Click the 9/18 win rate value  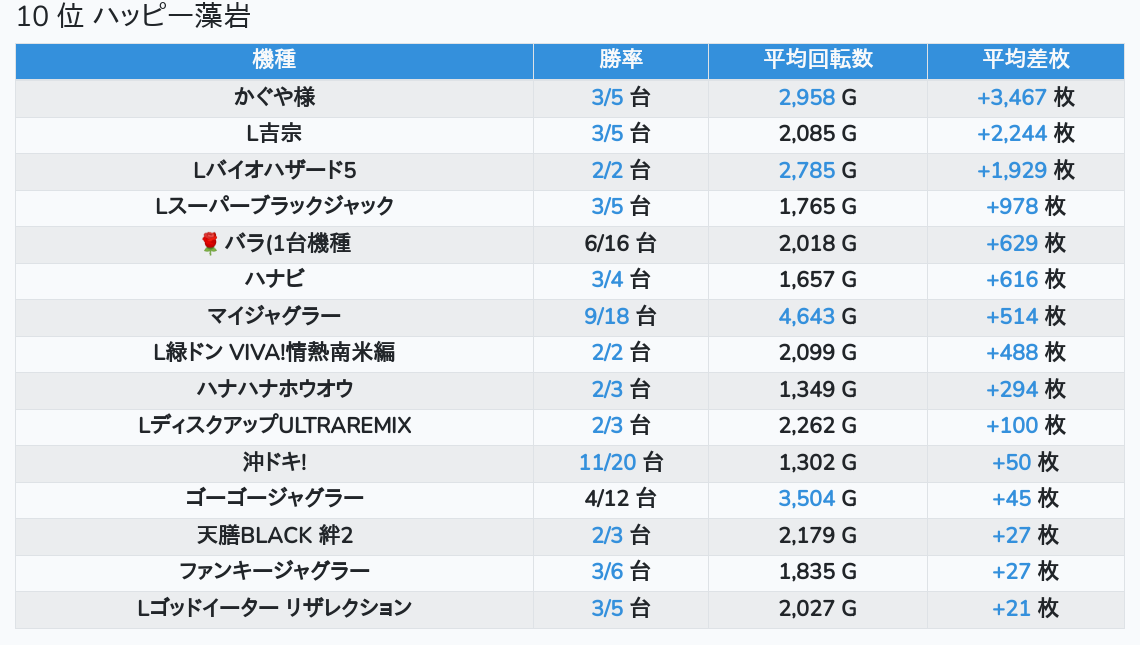click(607, 317)
